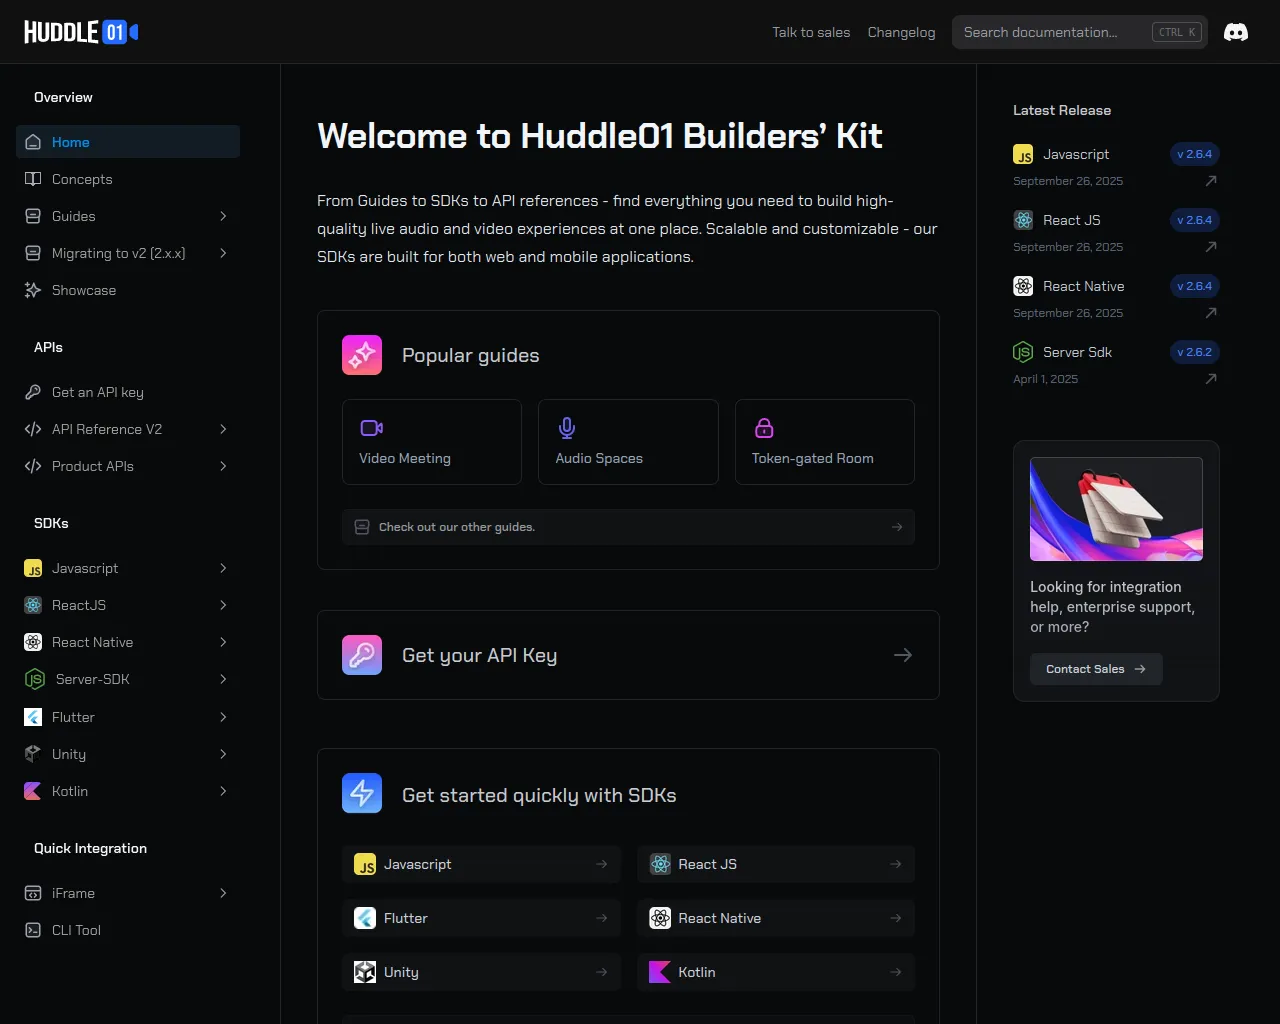Expand the Kotlin sidebar chevron

[x=223, y=791]
